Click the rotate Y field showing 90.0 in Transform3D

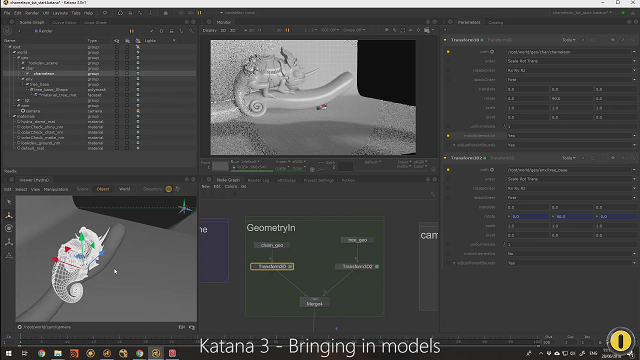pos(571,99)
